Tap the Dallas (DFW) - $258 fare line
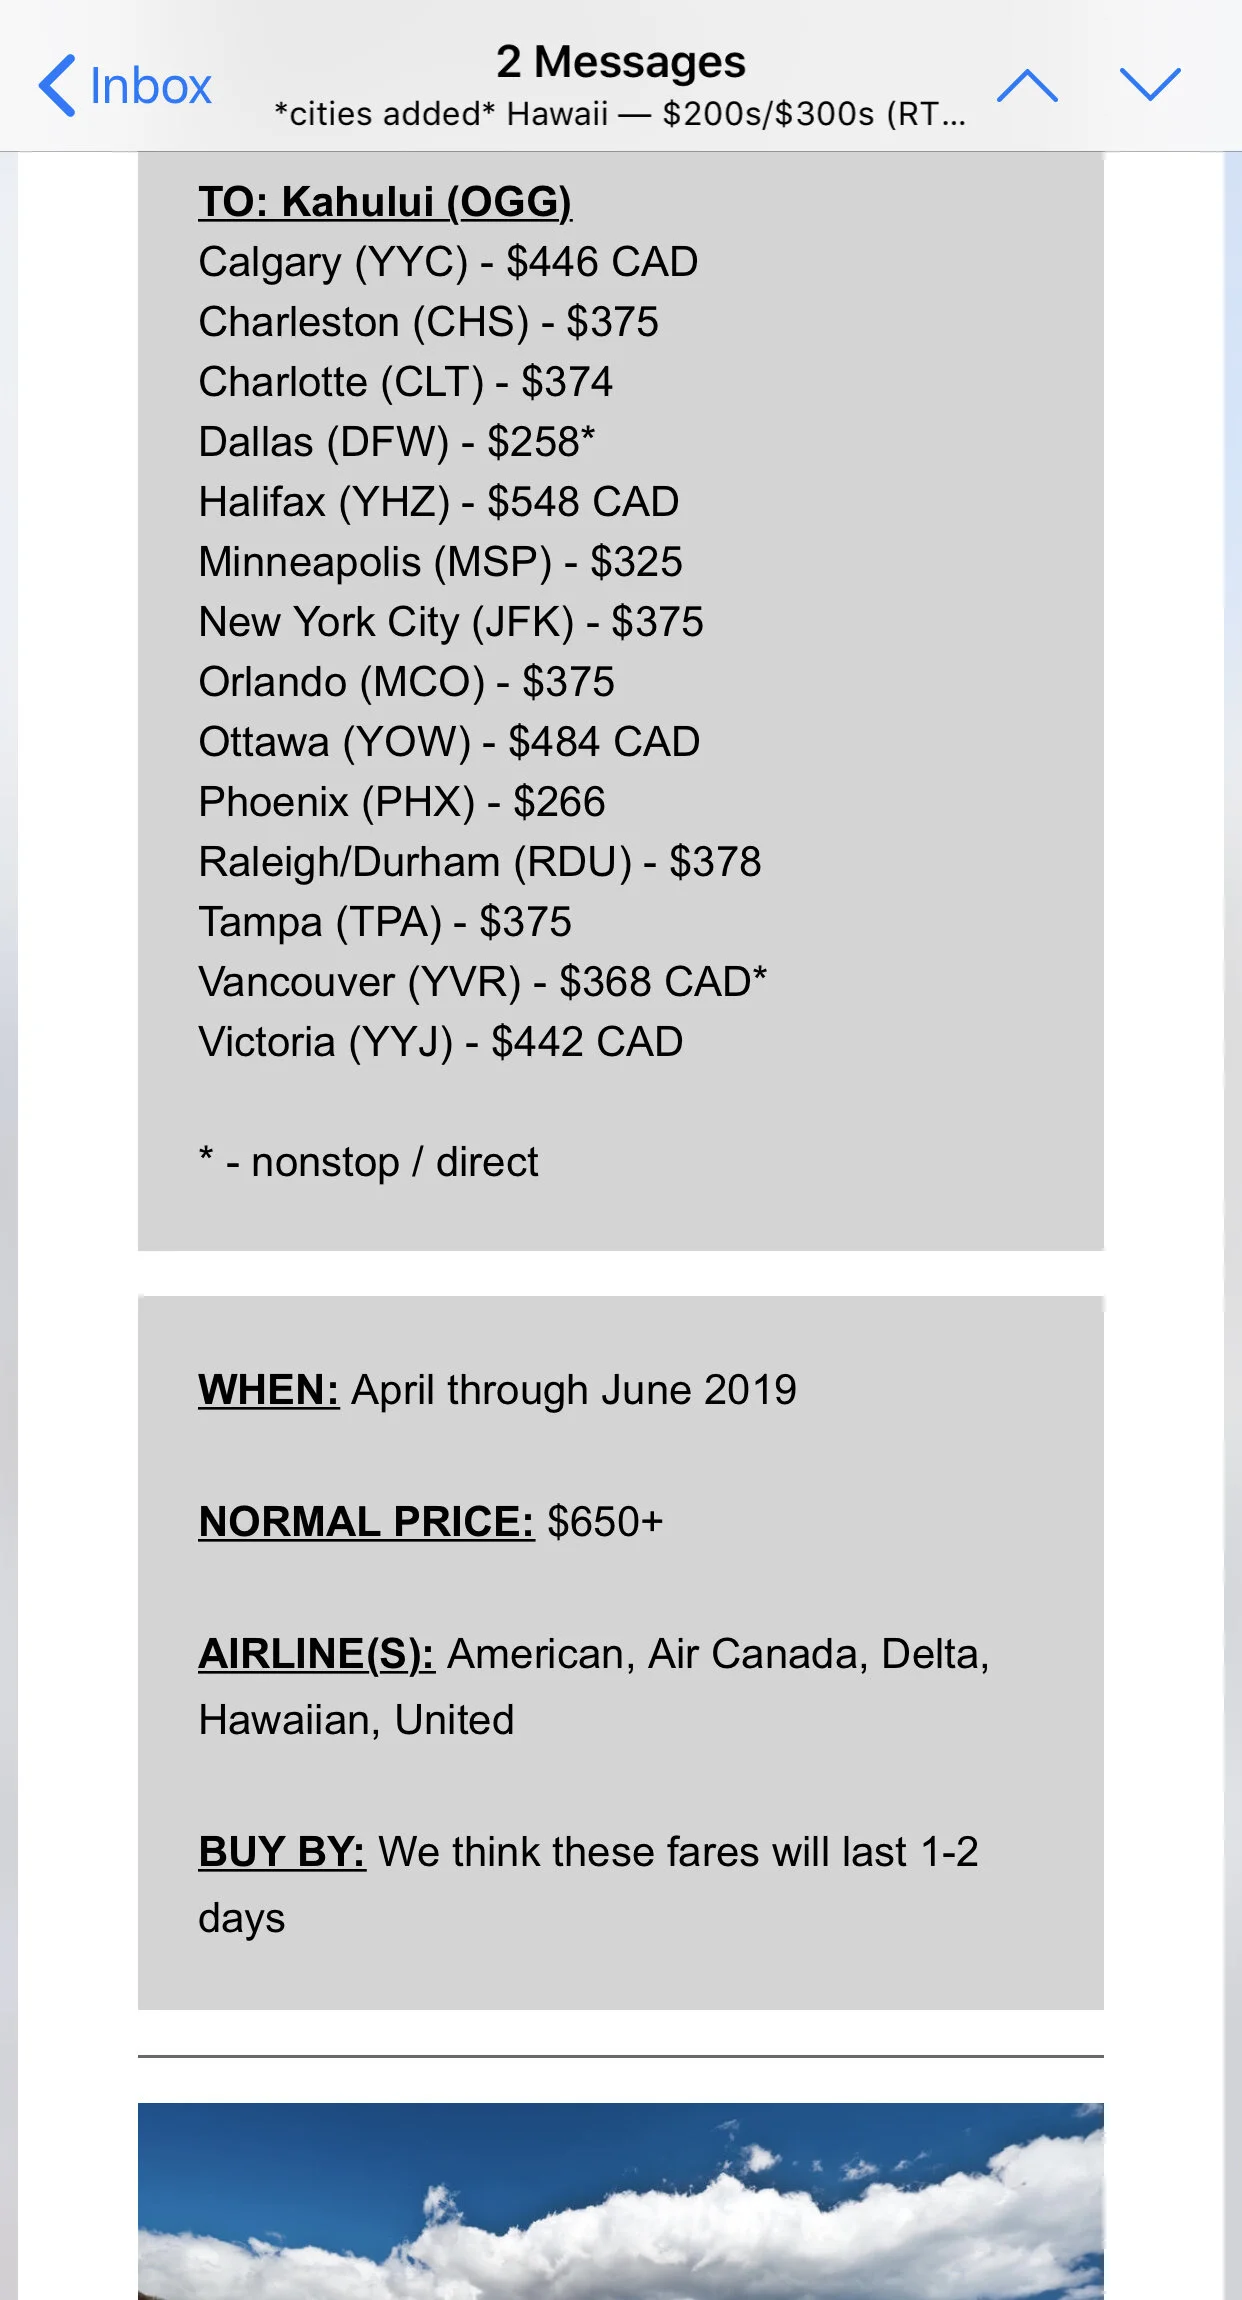The image size is (1242, 2300). tap(397, 442)
